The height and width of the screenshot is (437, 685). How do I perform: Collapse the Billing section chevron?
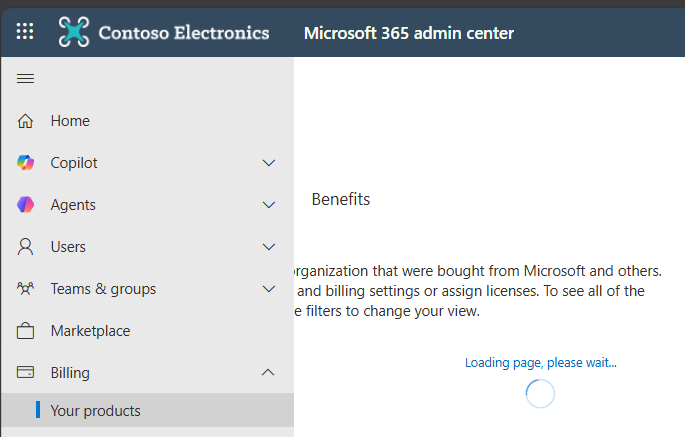click(268, 373)
